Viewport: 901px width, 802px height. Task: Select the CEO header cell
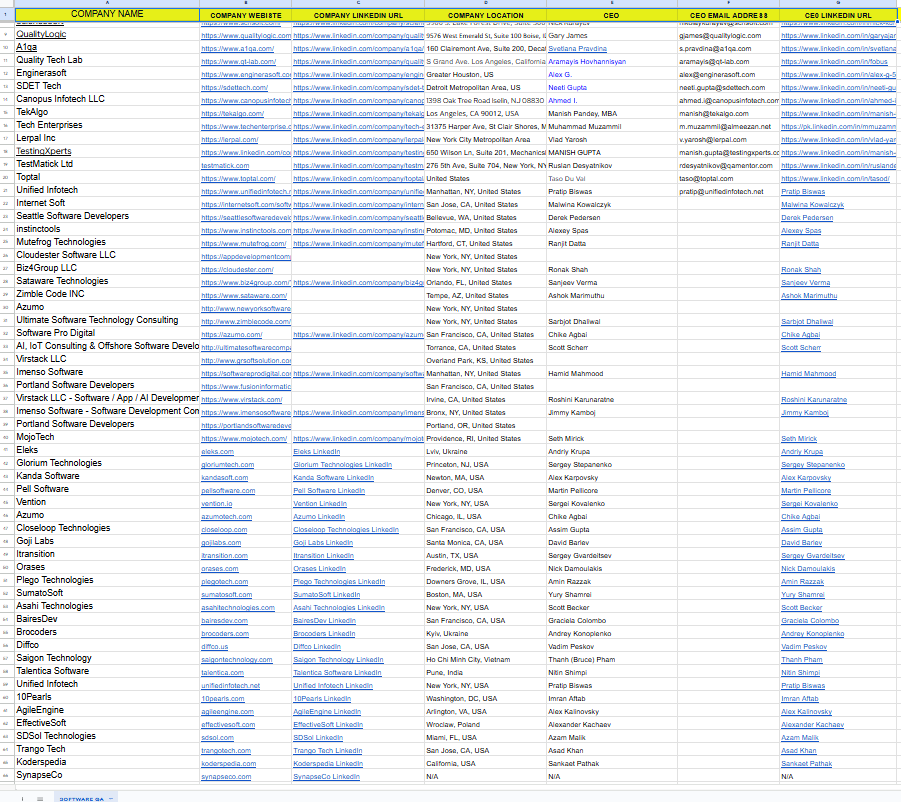(611, 15)
